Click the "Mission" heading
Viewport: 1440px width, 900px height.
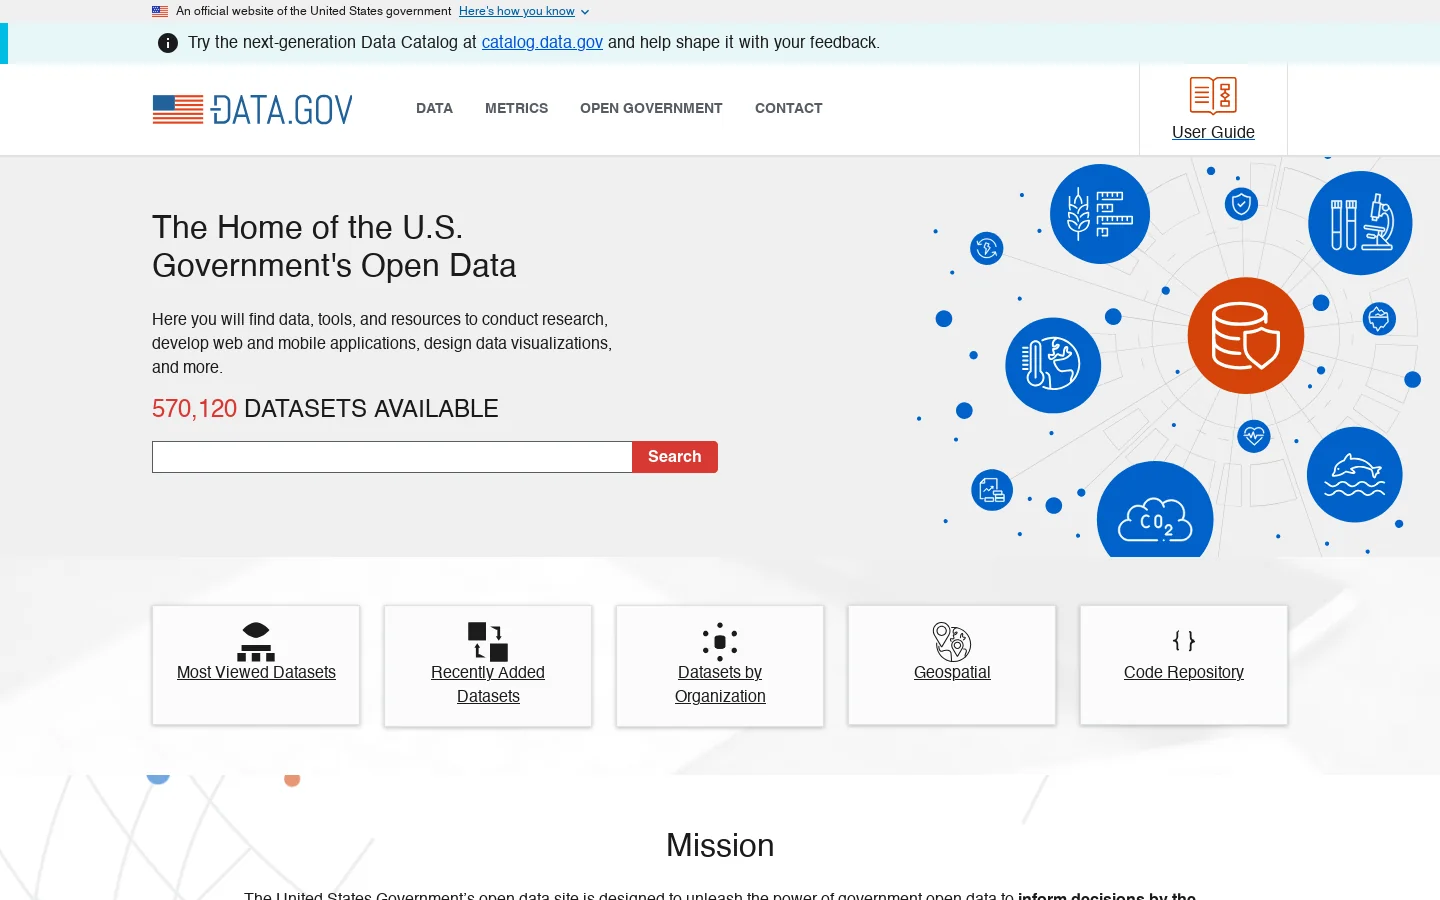[x=720, y=845]
